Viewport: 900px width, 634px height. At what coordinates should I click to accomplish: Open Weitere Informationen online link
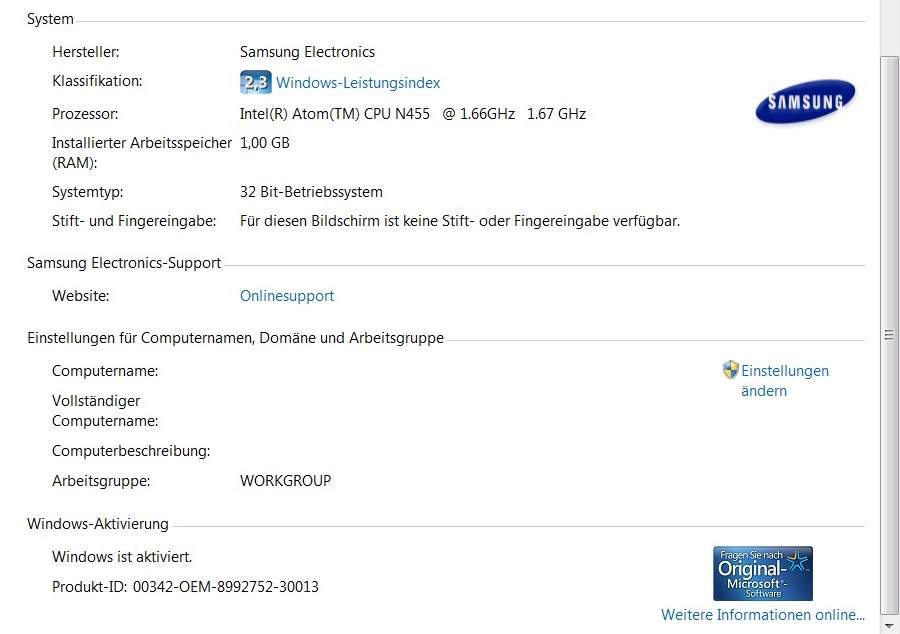point(762,614)
